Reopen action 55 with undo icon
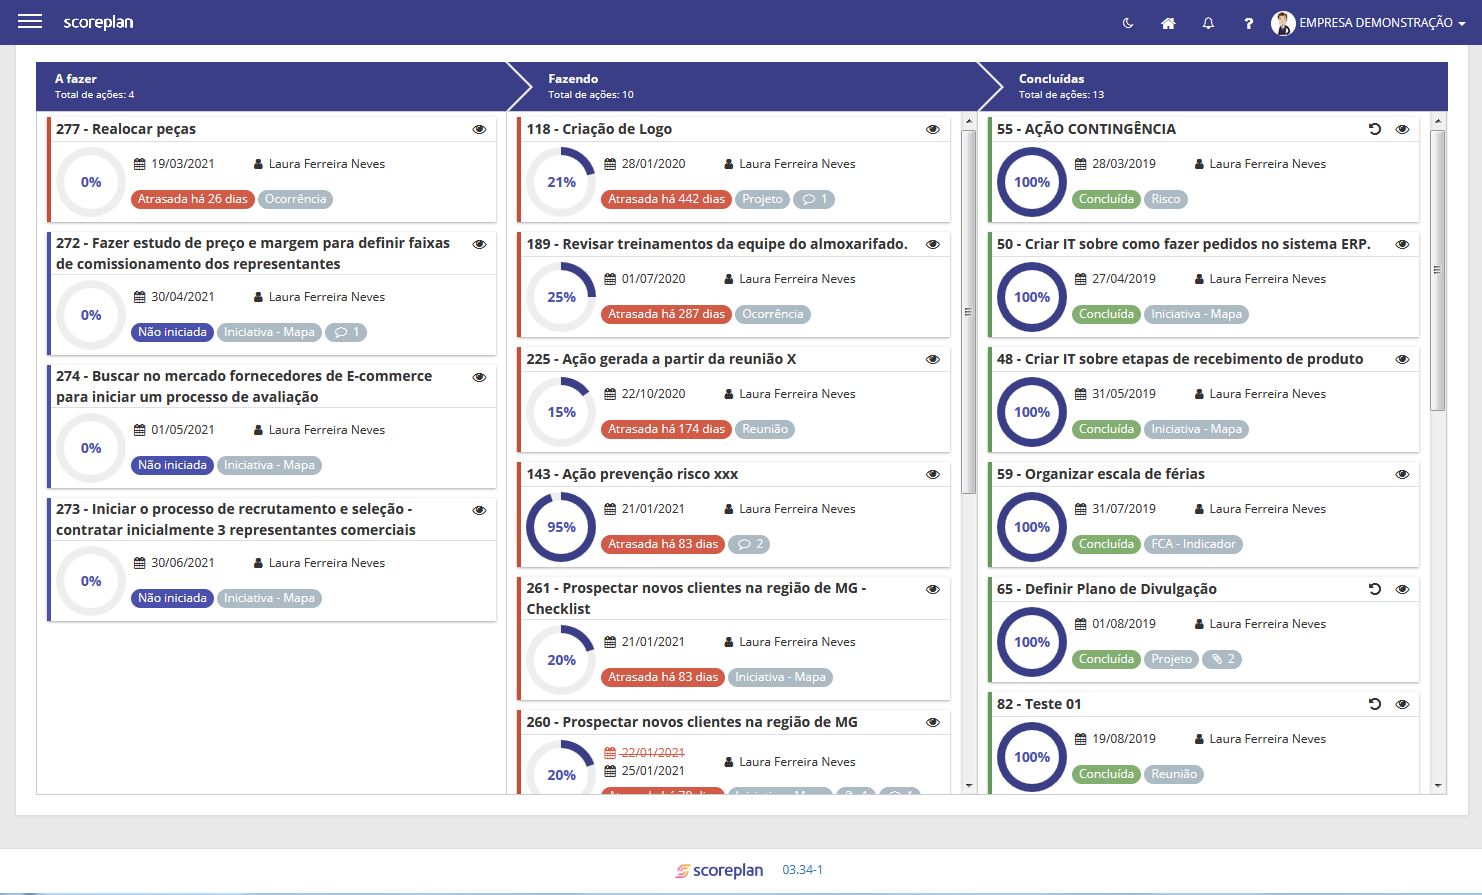Viewport: 1482px width, 895px height. pos(1375,129)
